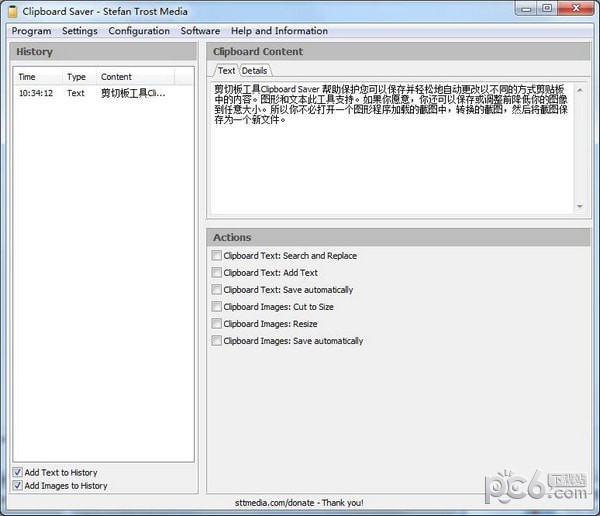Open the sttmedia.com/donate link
This screenshot has height=516, width=600.
tap(299, 503)
